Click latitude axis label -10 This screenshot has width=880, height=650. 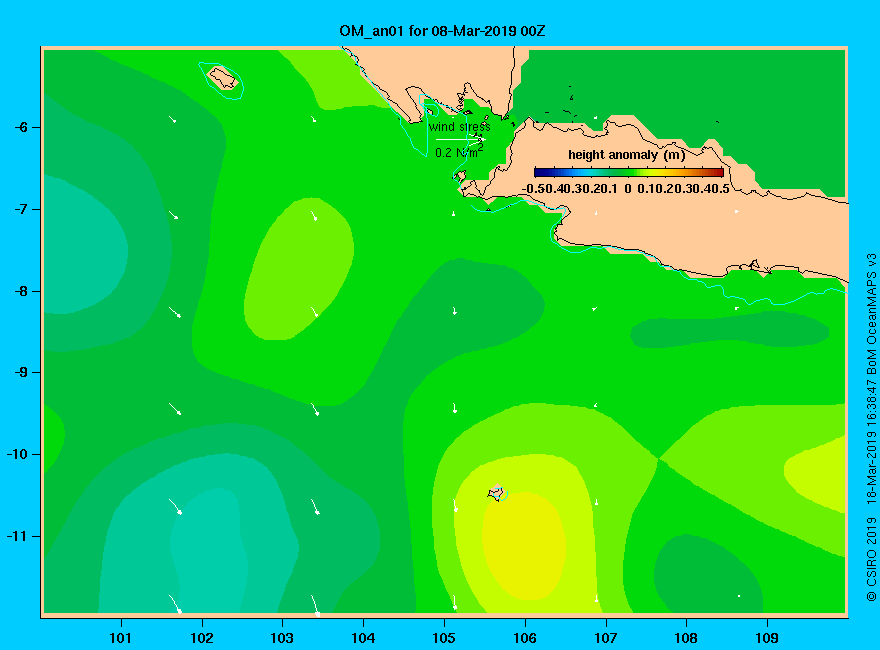tap(17, 454)
